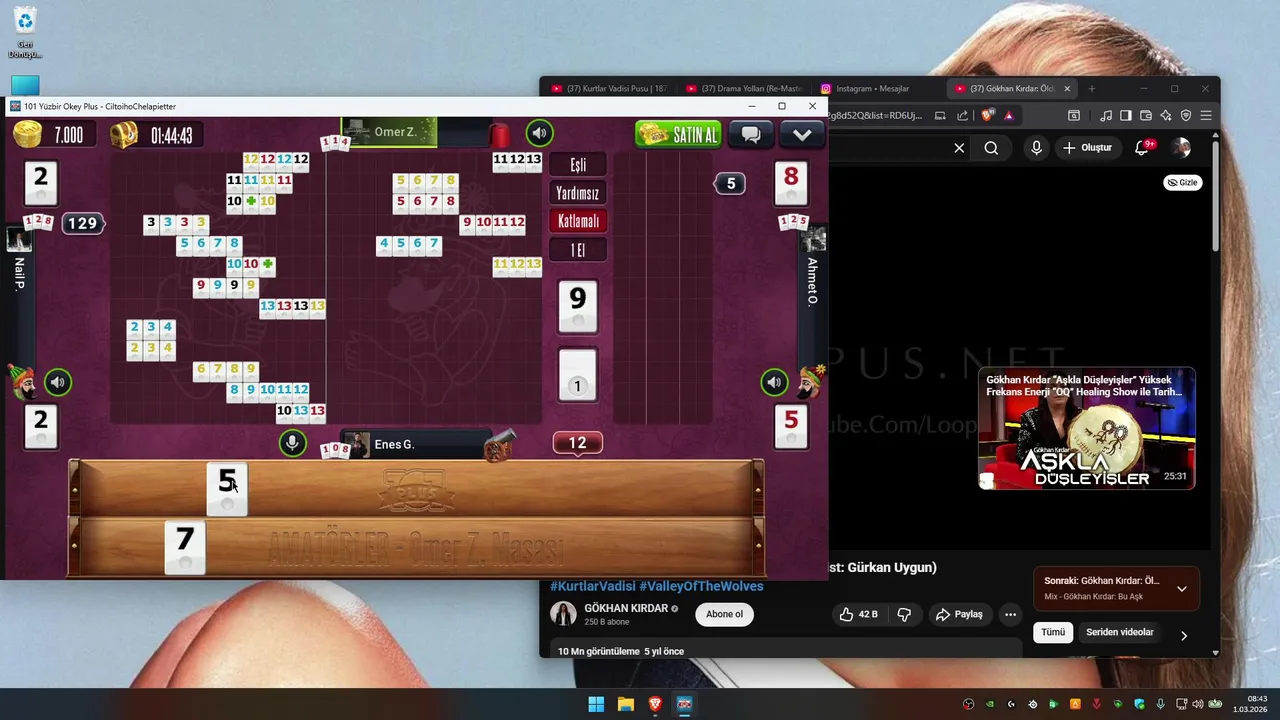Screen dimensions: 1280x720
Task: Click the Brave Shields lion icon
Action: click(988, 116)
